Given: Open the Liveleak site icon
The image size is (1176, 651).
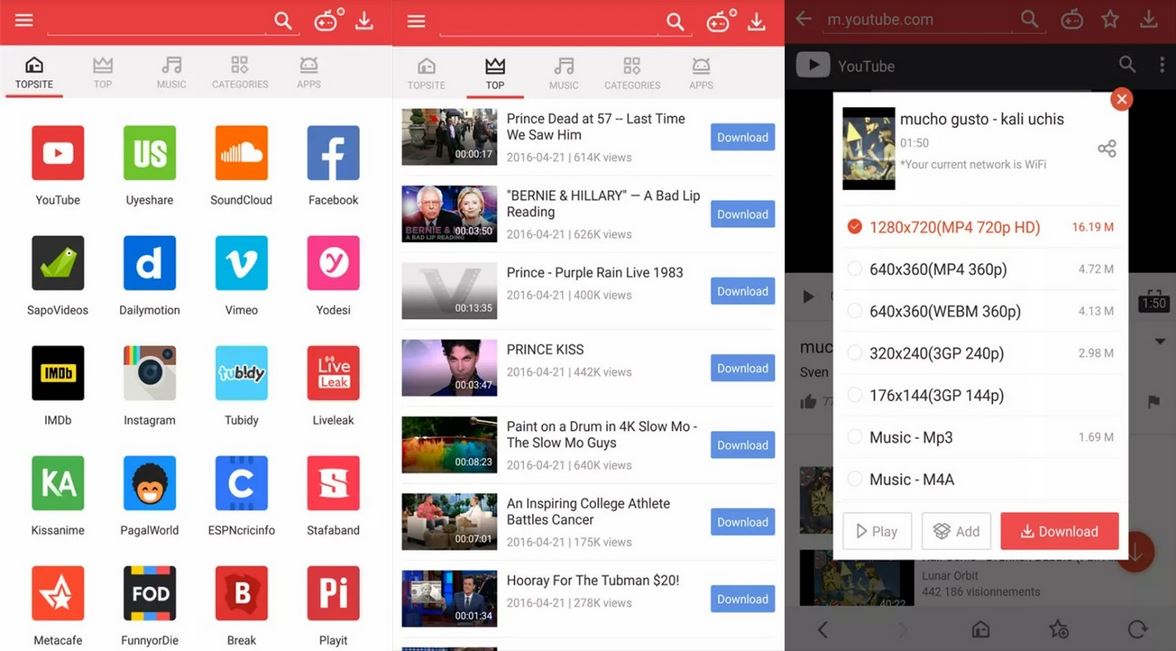Looking at the screenshot, I should click(333, 373).
